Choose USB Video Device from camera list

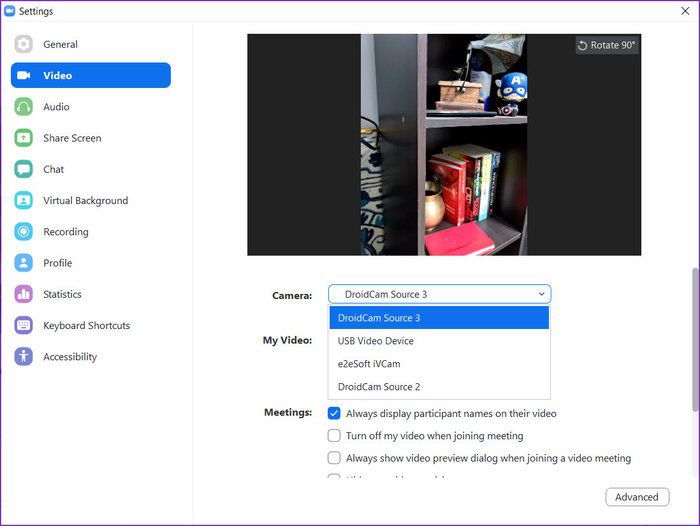point(439,341)
